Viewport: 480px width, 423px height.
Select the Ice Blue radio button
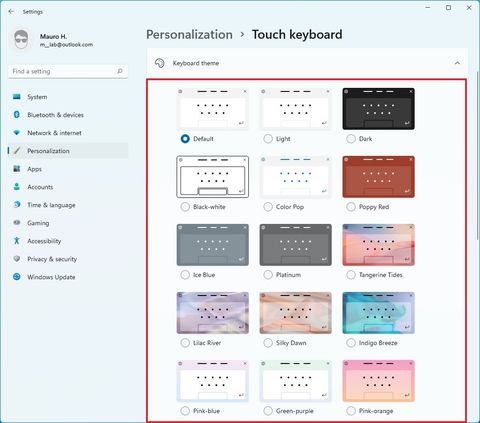(185, 275)
